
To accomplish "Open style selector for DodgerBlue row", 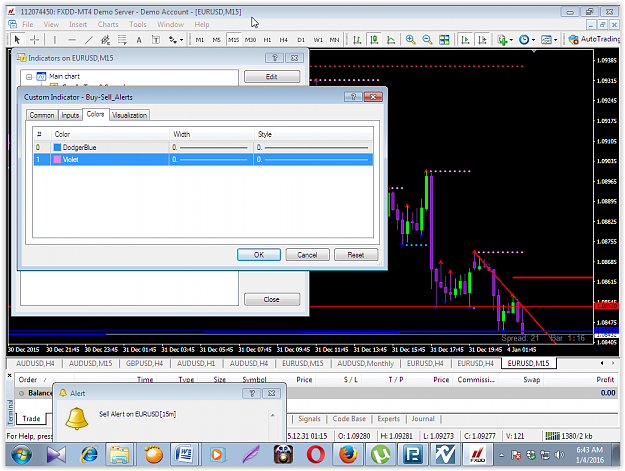I will point(313,147).
